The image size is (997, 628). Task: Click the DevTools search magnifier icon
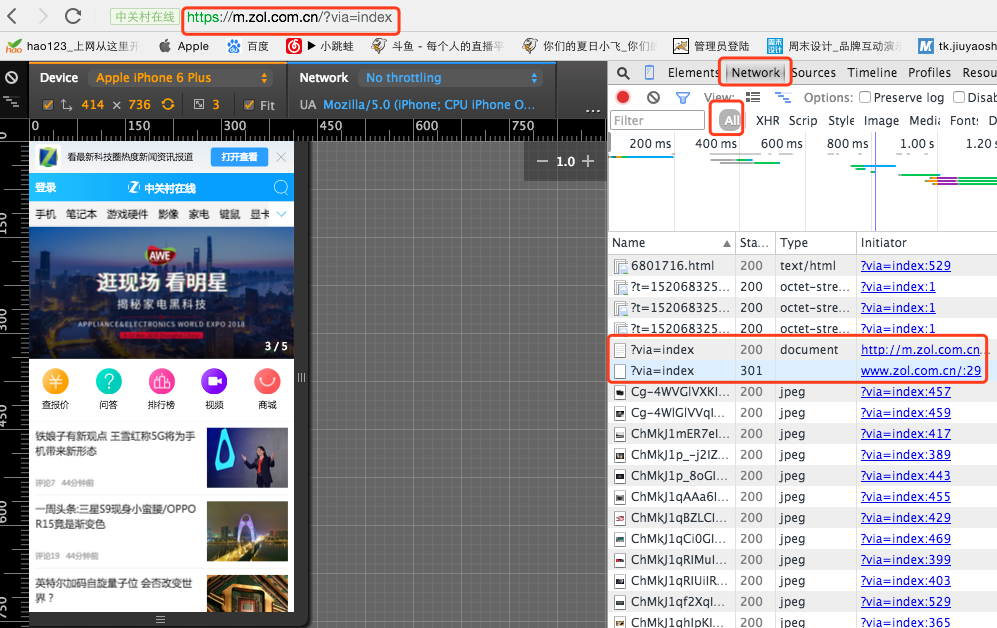coord(623,73)
